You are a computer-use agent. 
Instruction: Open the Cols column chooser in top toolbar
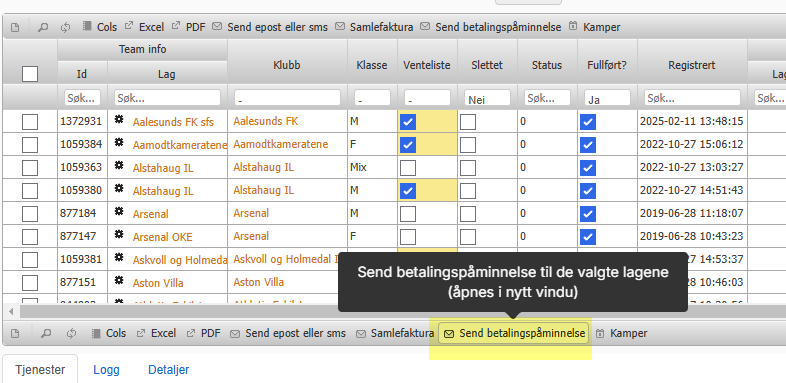[100, 27]
